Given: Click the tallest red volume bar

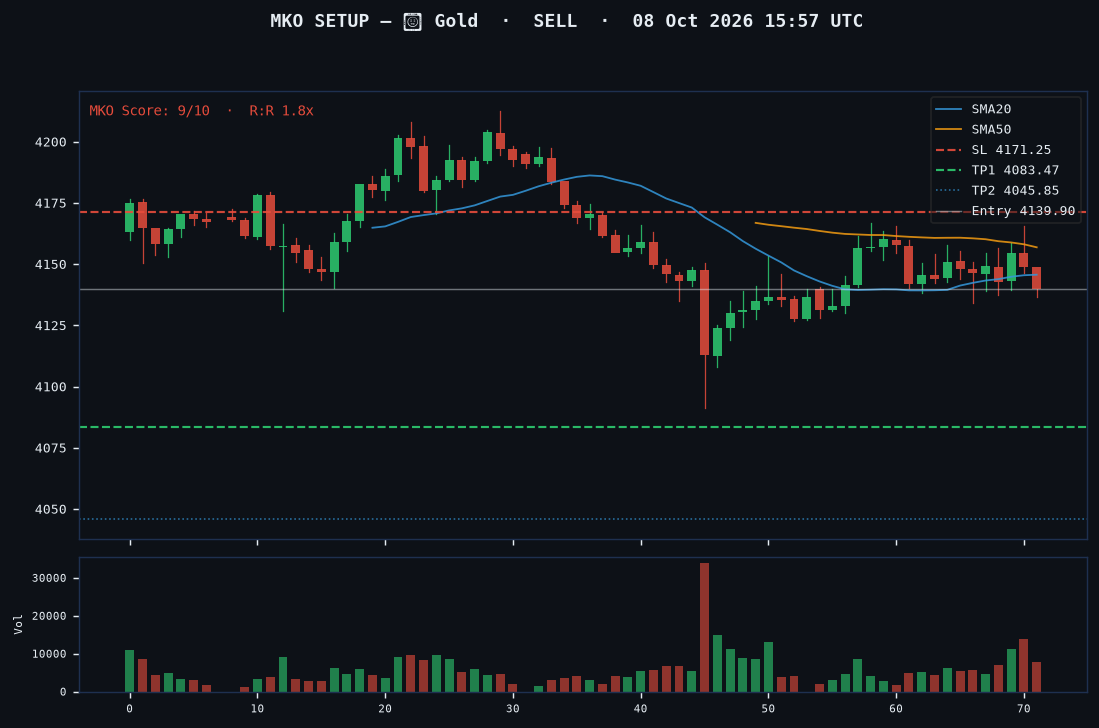Looking at the screenshot, I should 704,627.
